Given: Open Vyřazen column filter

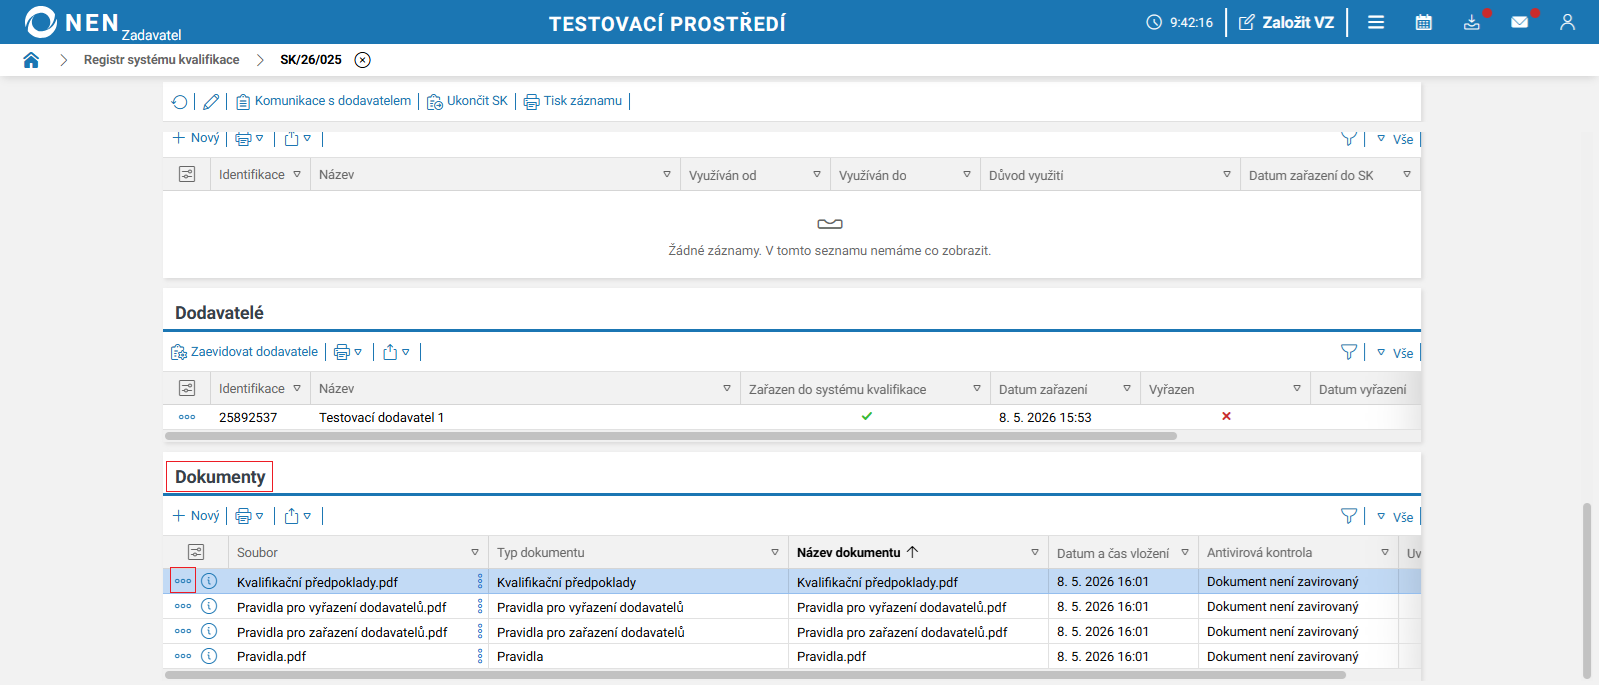Looking at the screenshot, I should (x=1297, y=388).
